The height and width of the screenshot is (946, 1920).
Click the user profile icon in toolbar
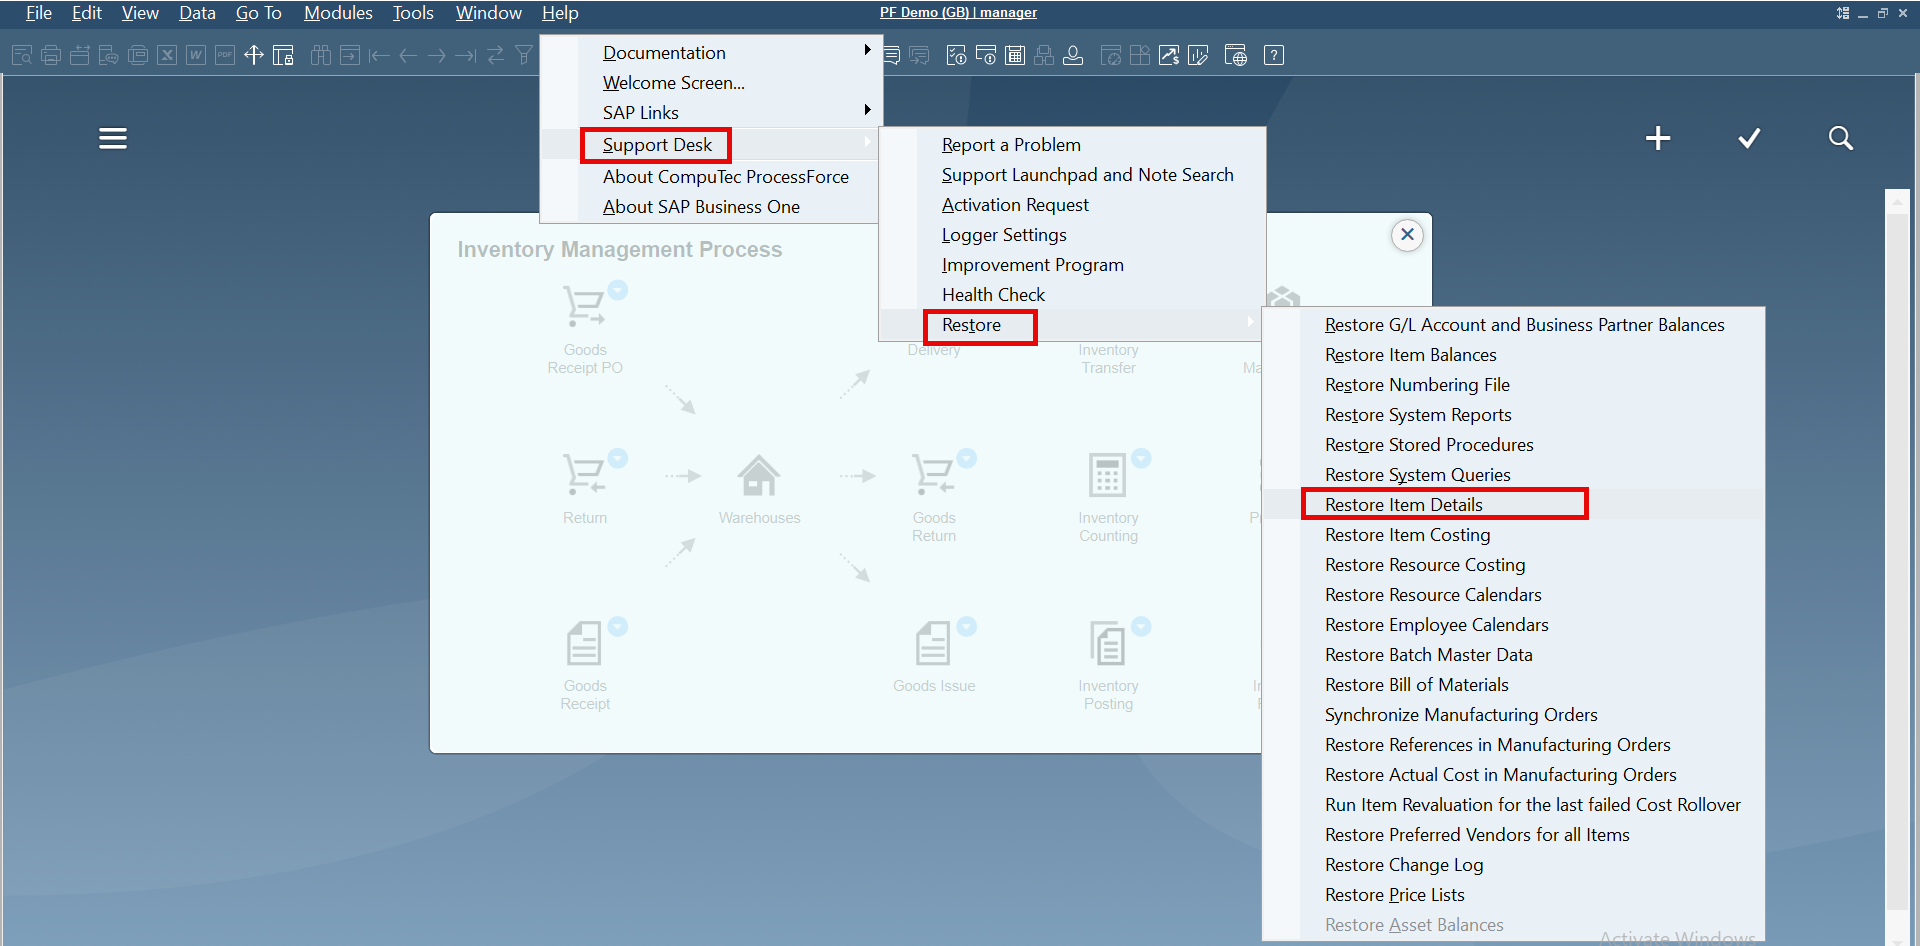(x=1072, y=55)
